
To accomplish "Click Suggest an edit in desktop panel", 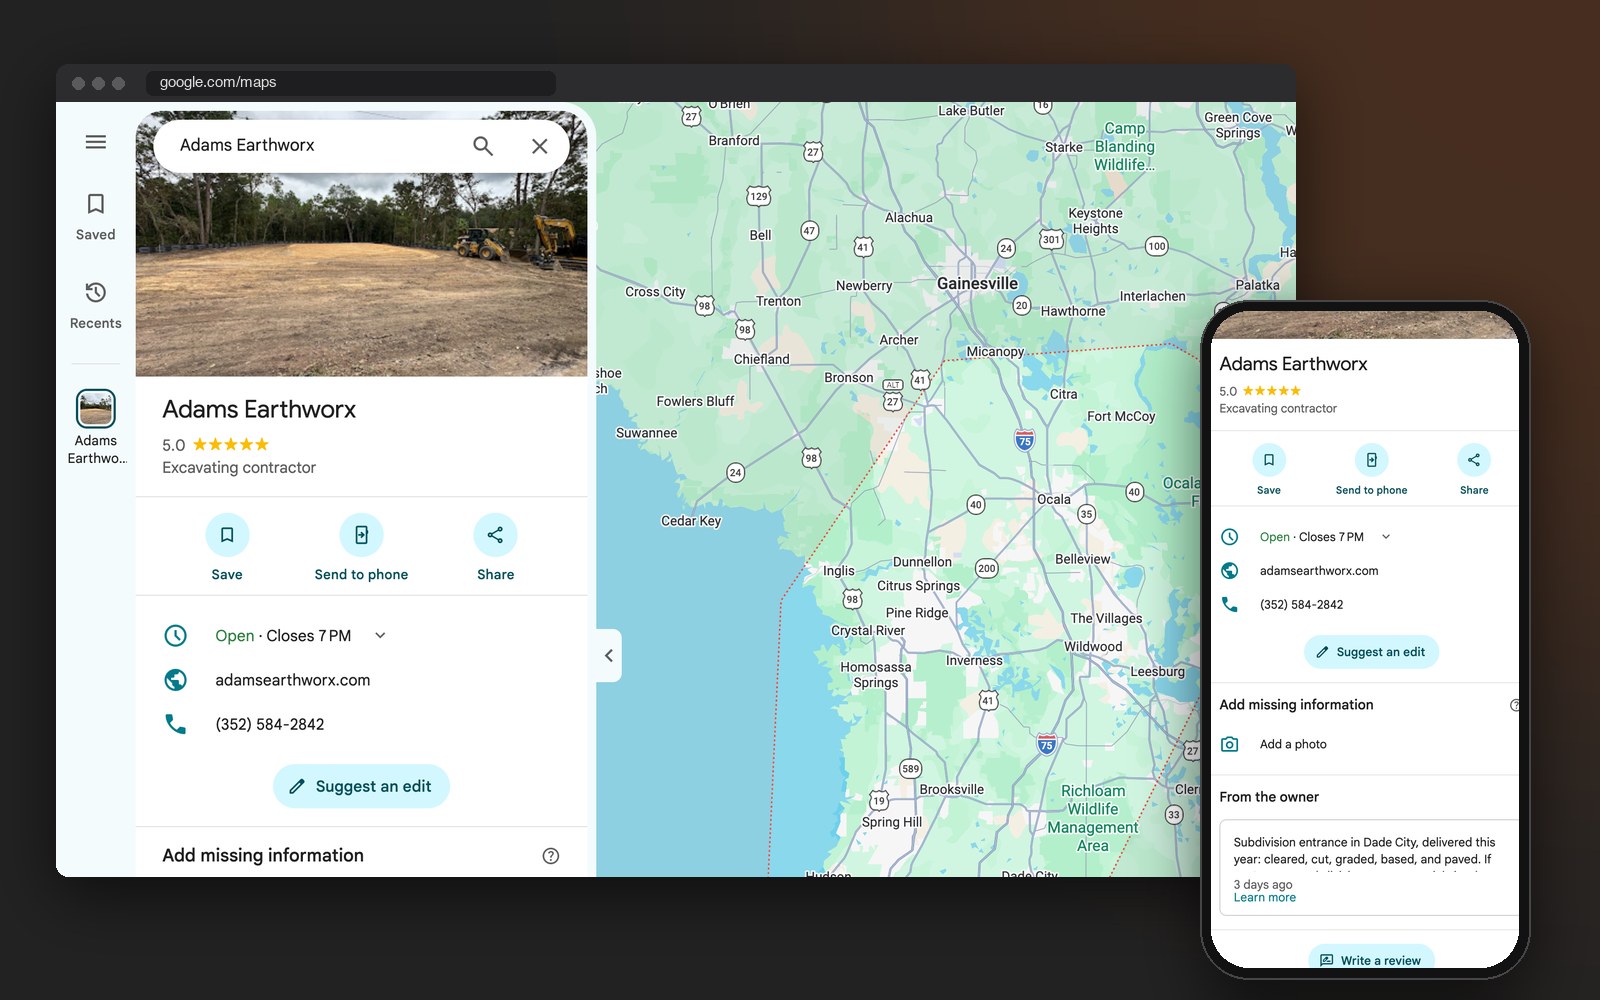I will (x=361, y=786).
